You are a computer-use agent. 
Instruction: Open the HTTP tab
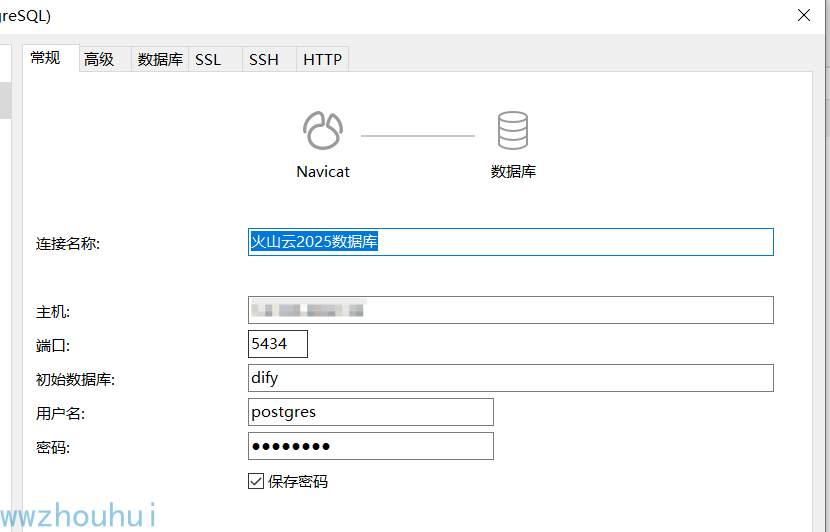click(322, 59)
